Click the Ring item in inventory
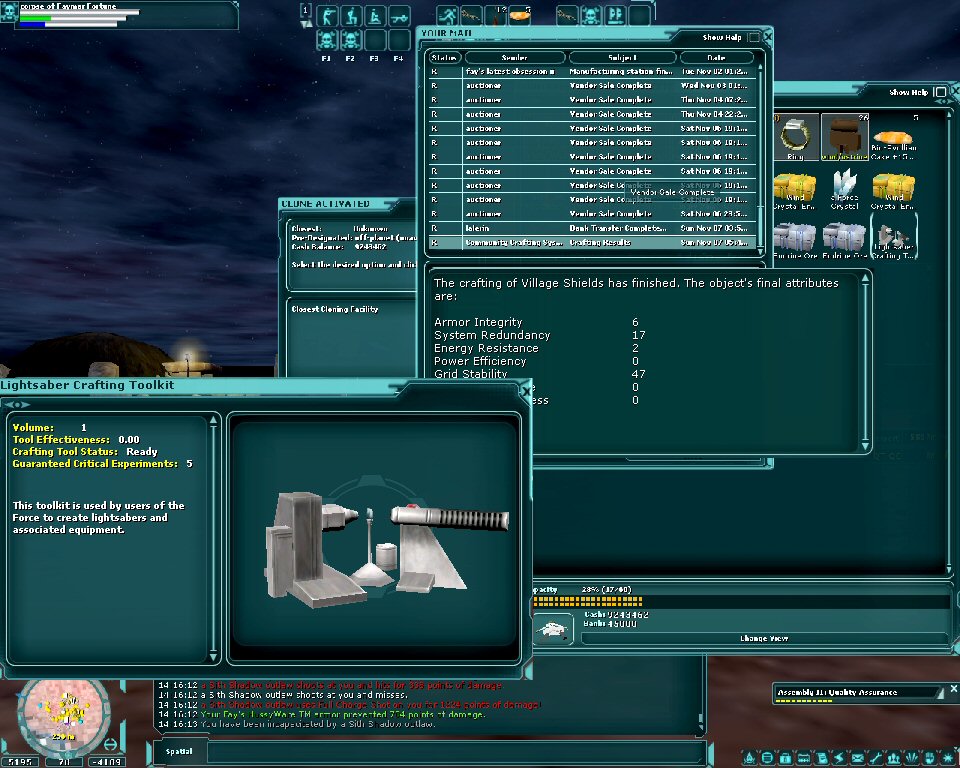 (x=794, y=134)
